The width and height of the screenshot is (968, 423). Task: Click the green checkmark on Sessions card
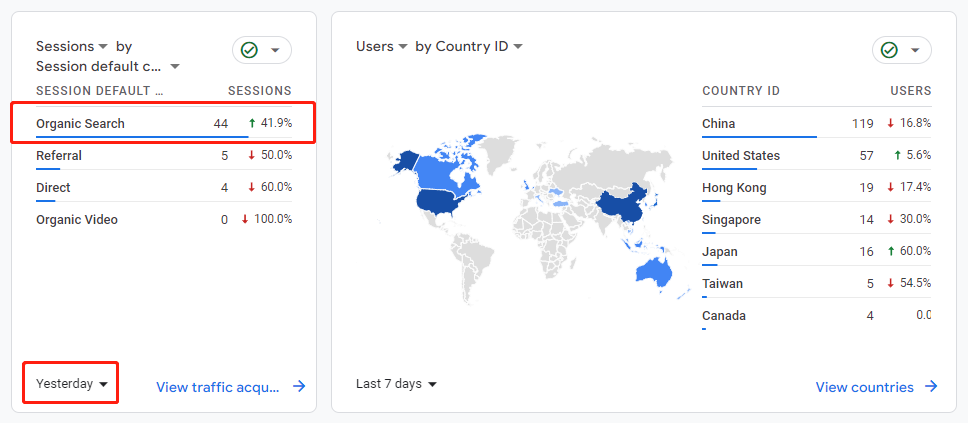(249, 50)
